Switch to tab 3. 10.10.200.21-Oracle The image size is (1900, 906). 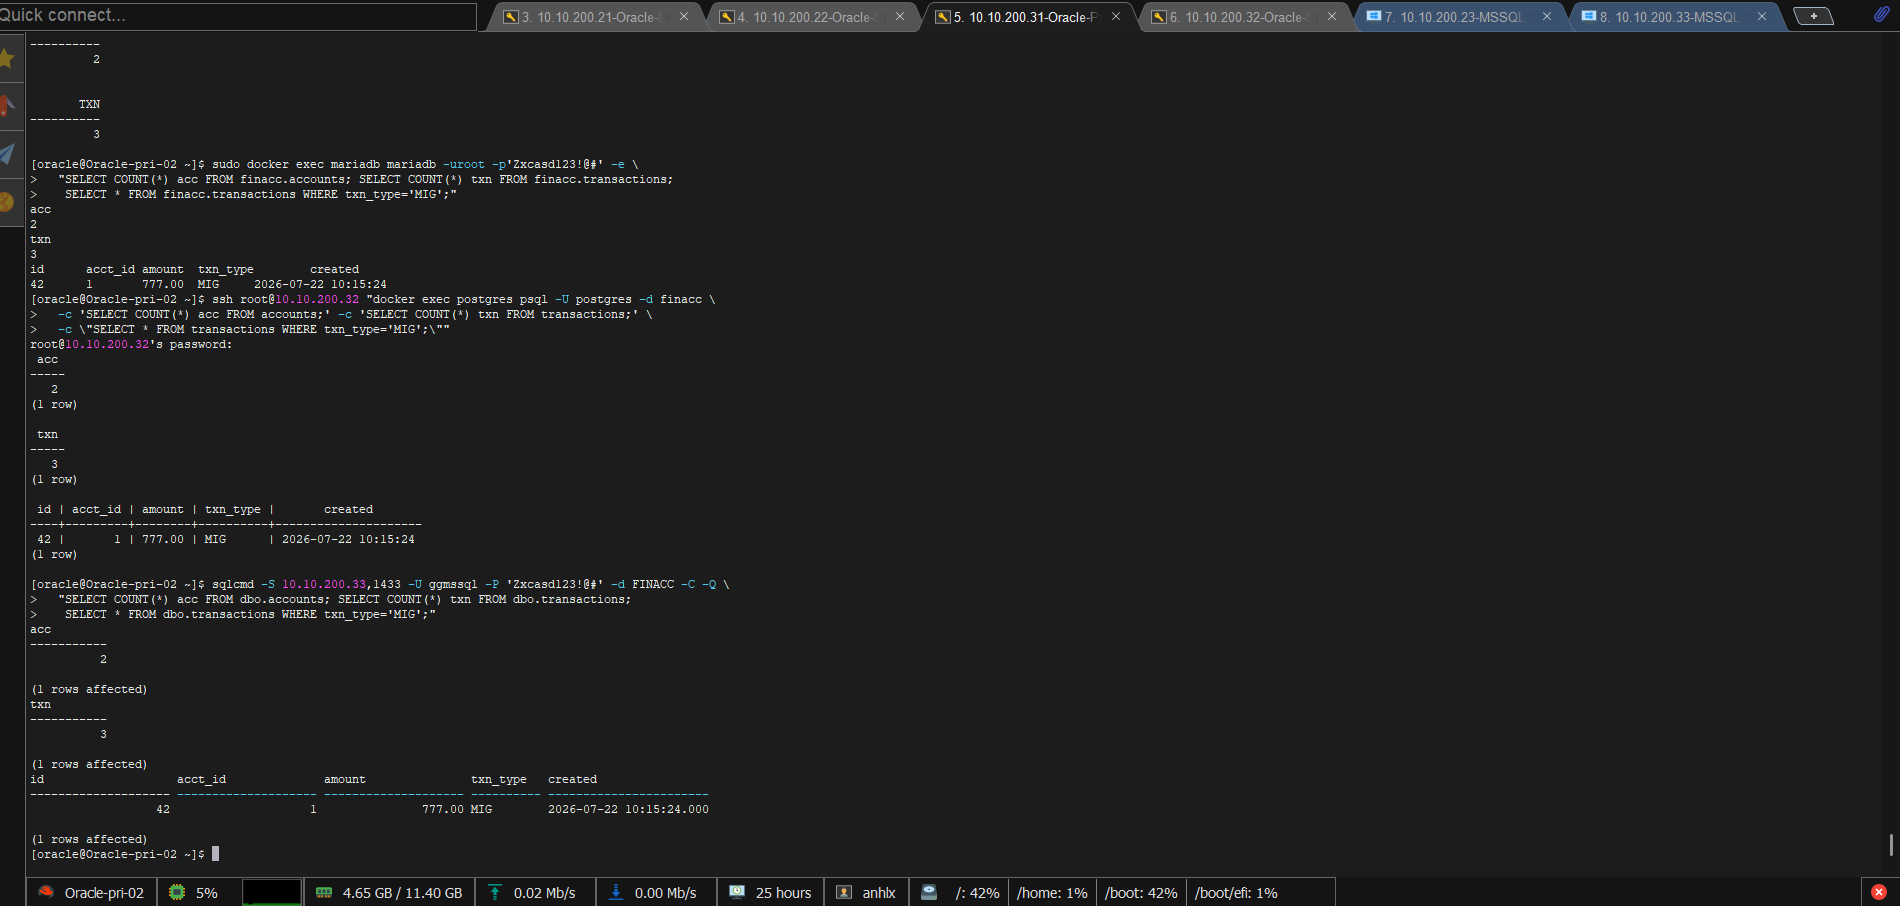tap(596, 17)
